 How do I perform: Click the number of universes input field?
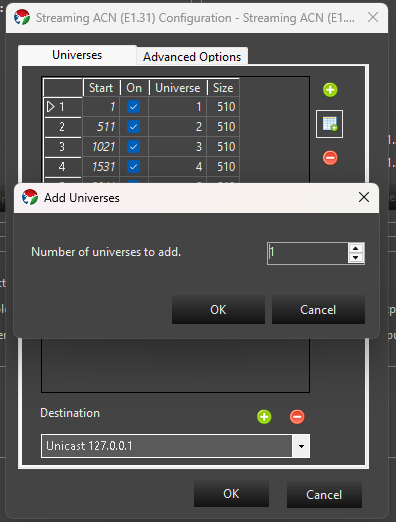click(x=308, y=253)
